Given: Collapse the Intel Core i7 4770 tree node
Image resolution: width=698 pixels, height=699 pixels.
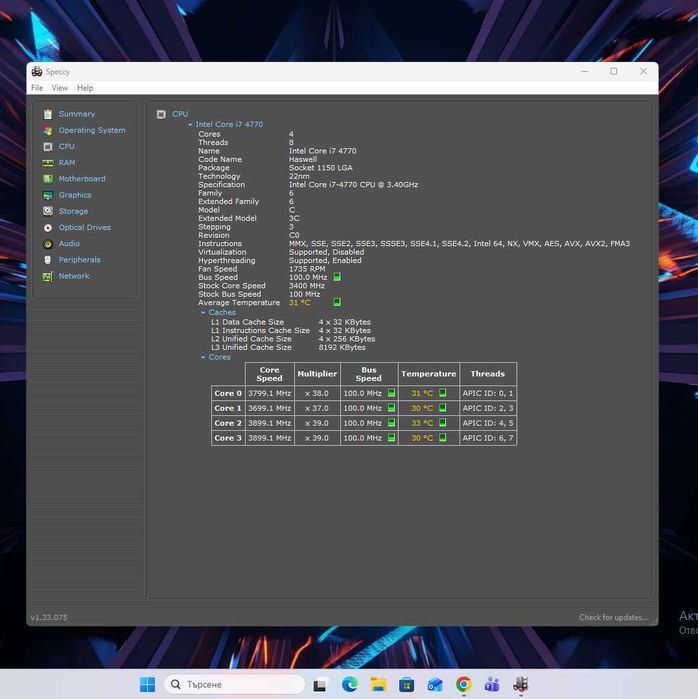Looking at the screenshot, I should click(190, 125).
